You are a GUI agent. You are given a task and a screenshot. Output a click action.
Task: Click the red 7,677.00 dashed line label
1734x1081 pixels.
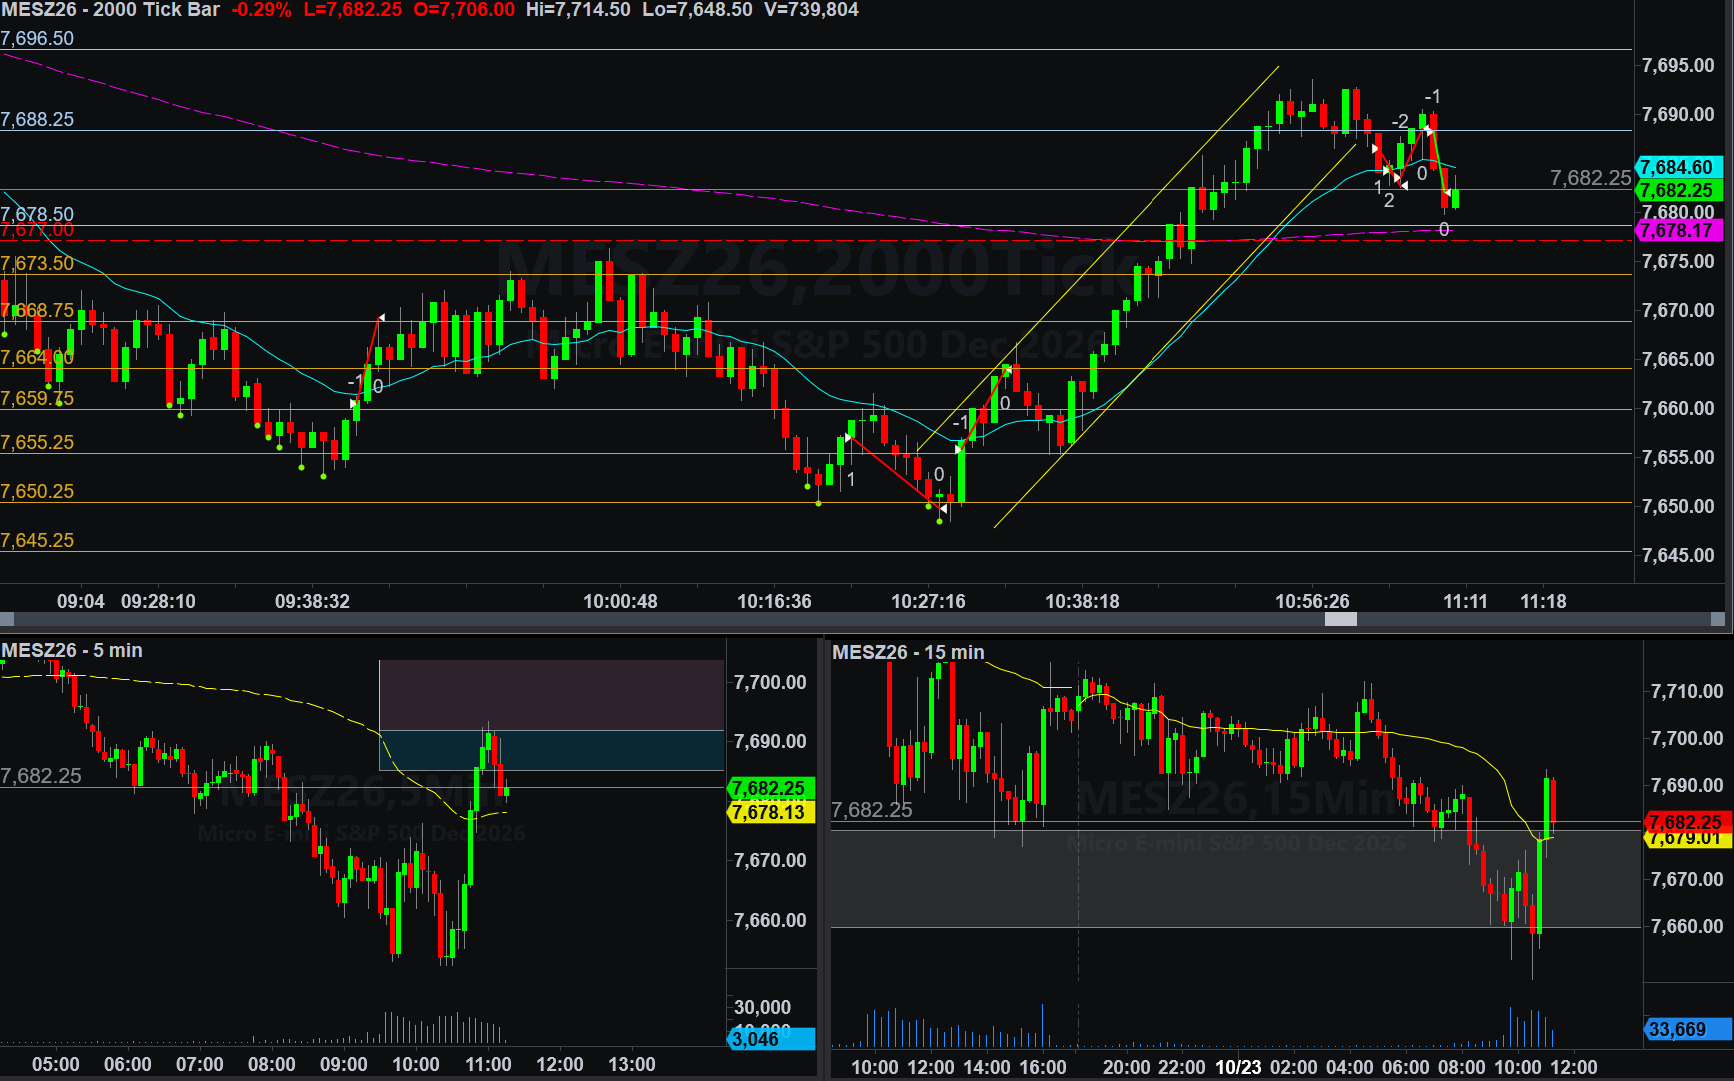click(37, 231)
